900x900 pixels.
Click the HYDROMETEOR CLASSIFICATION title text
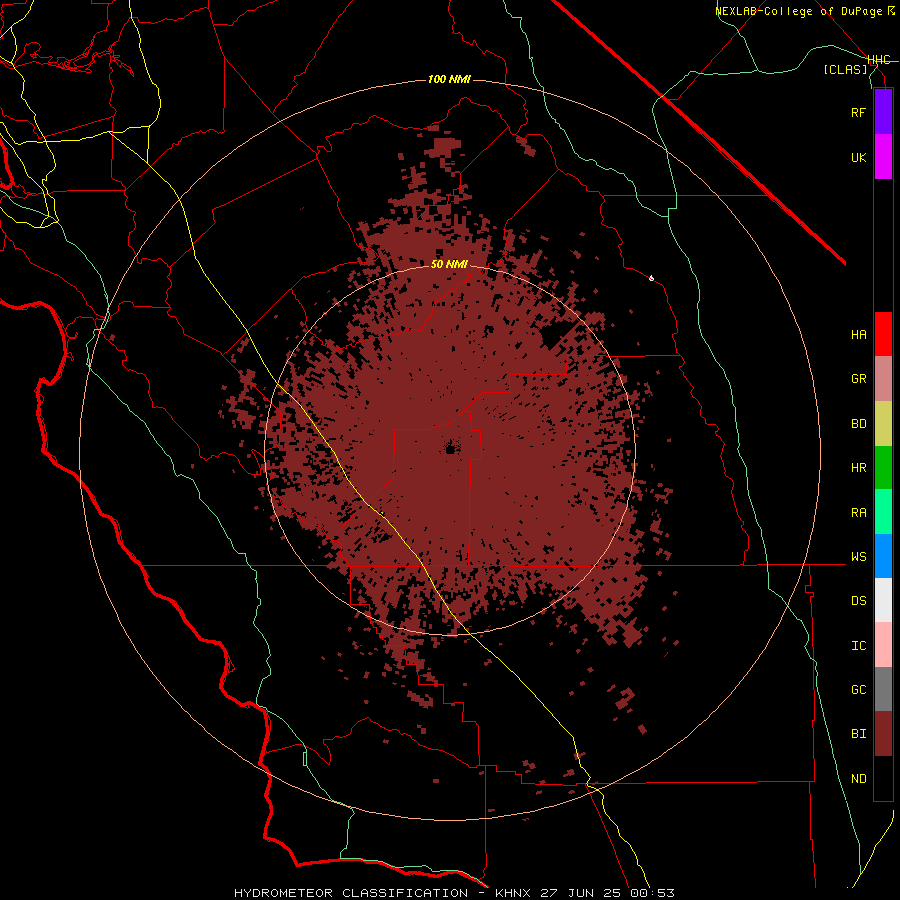[x=351, y=893]
